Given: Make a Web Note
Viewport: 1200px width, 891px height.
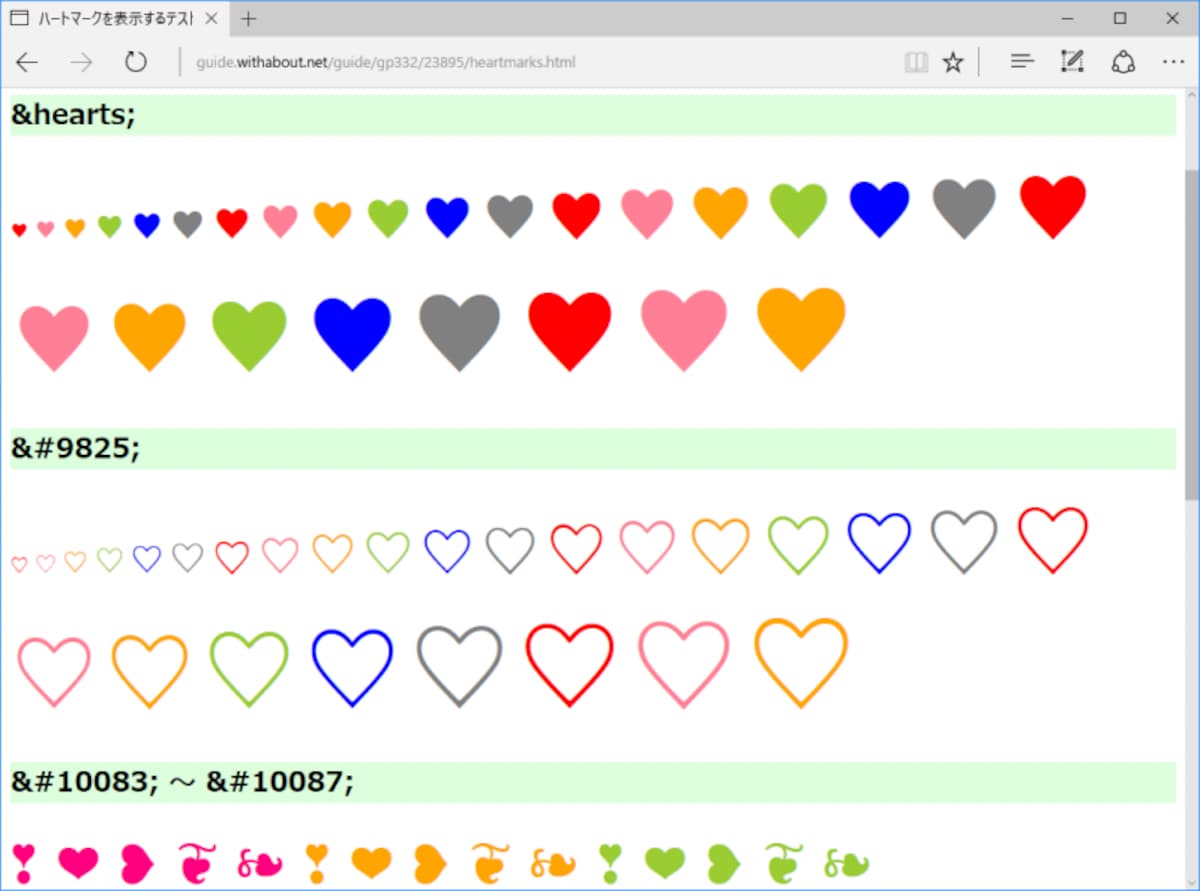Looking at the screenshot, I should 1072,62.
